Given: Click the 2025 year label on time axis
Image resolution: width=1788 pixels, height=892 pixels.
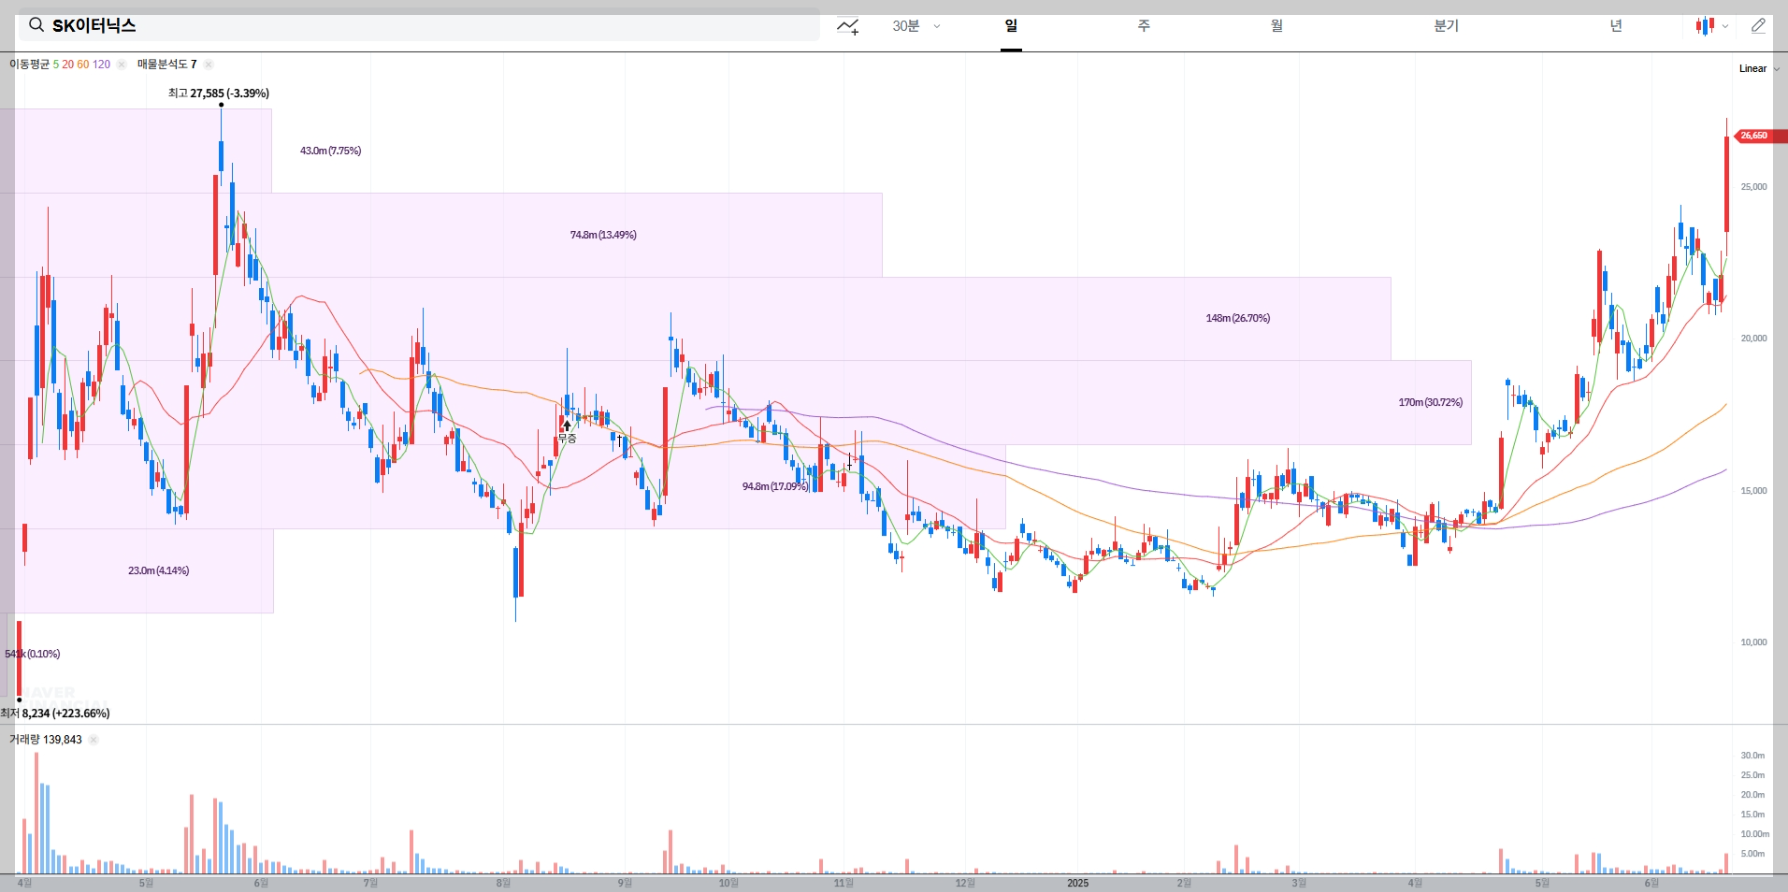Looking at the screenshot, I should 1077,883.
